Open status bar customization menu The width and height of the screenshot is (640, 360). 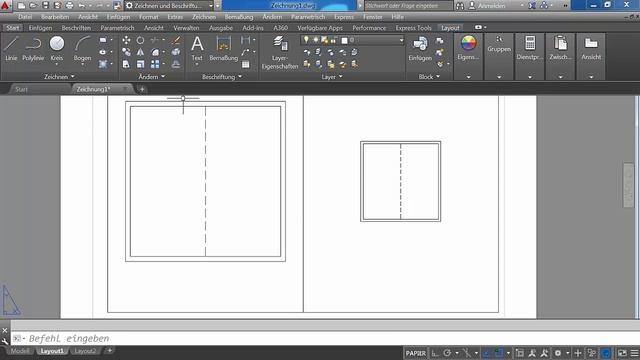tap(634, 353)
